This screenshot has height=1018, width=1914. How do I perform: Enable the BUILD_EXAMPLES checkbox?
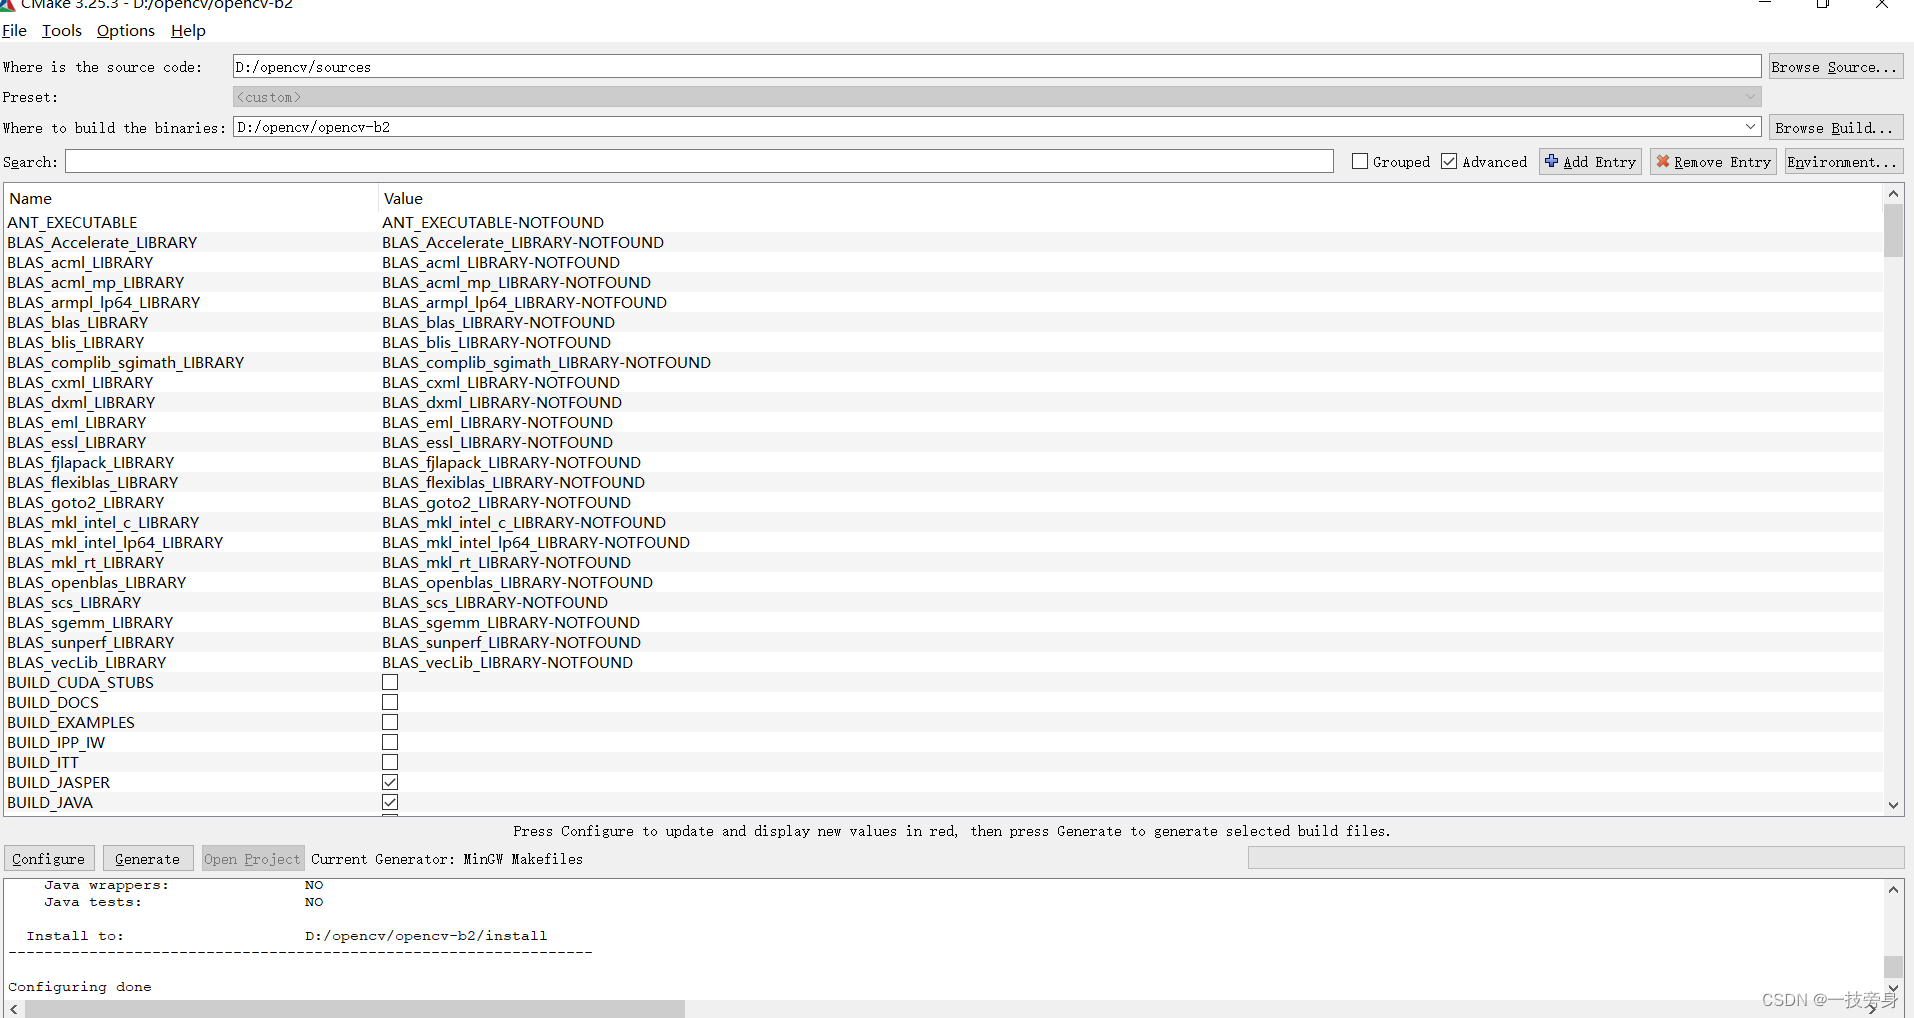389,721
